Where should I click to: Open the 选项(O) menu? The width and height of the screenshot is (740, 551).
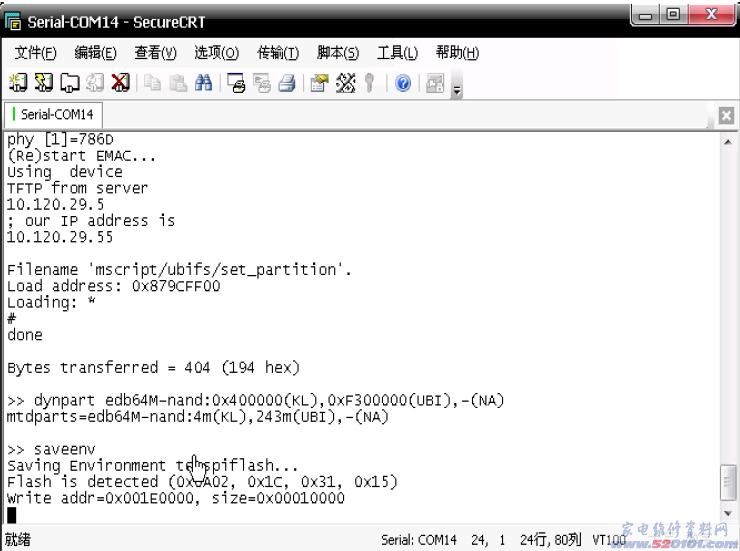click(x=216, y=52)
